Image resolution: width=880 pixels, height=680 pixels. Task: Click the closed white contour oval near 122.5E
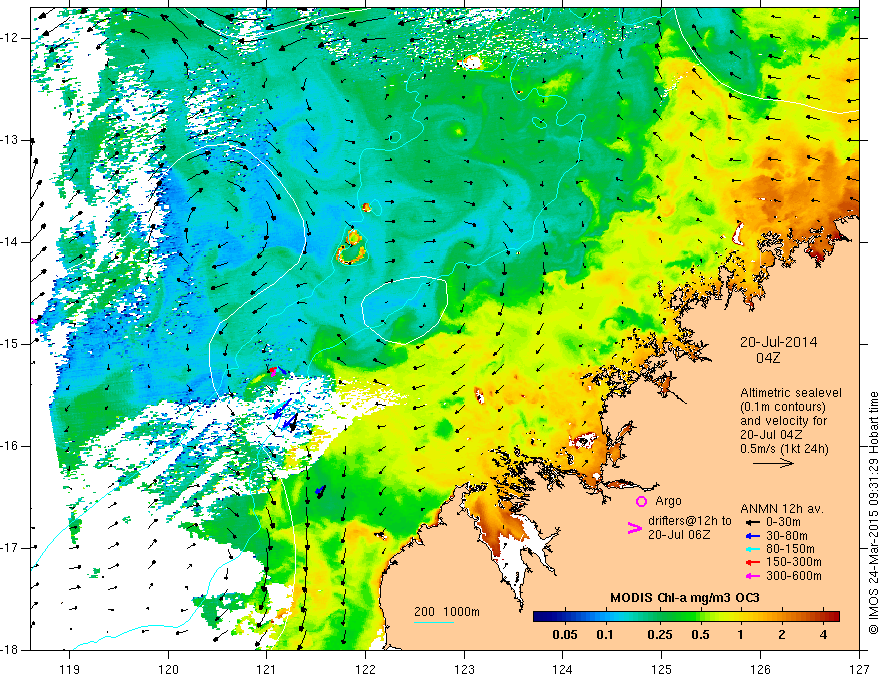[x=404, y=310]
